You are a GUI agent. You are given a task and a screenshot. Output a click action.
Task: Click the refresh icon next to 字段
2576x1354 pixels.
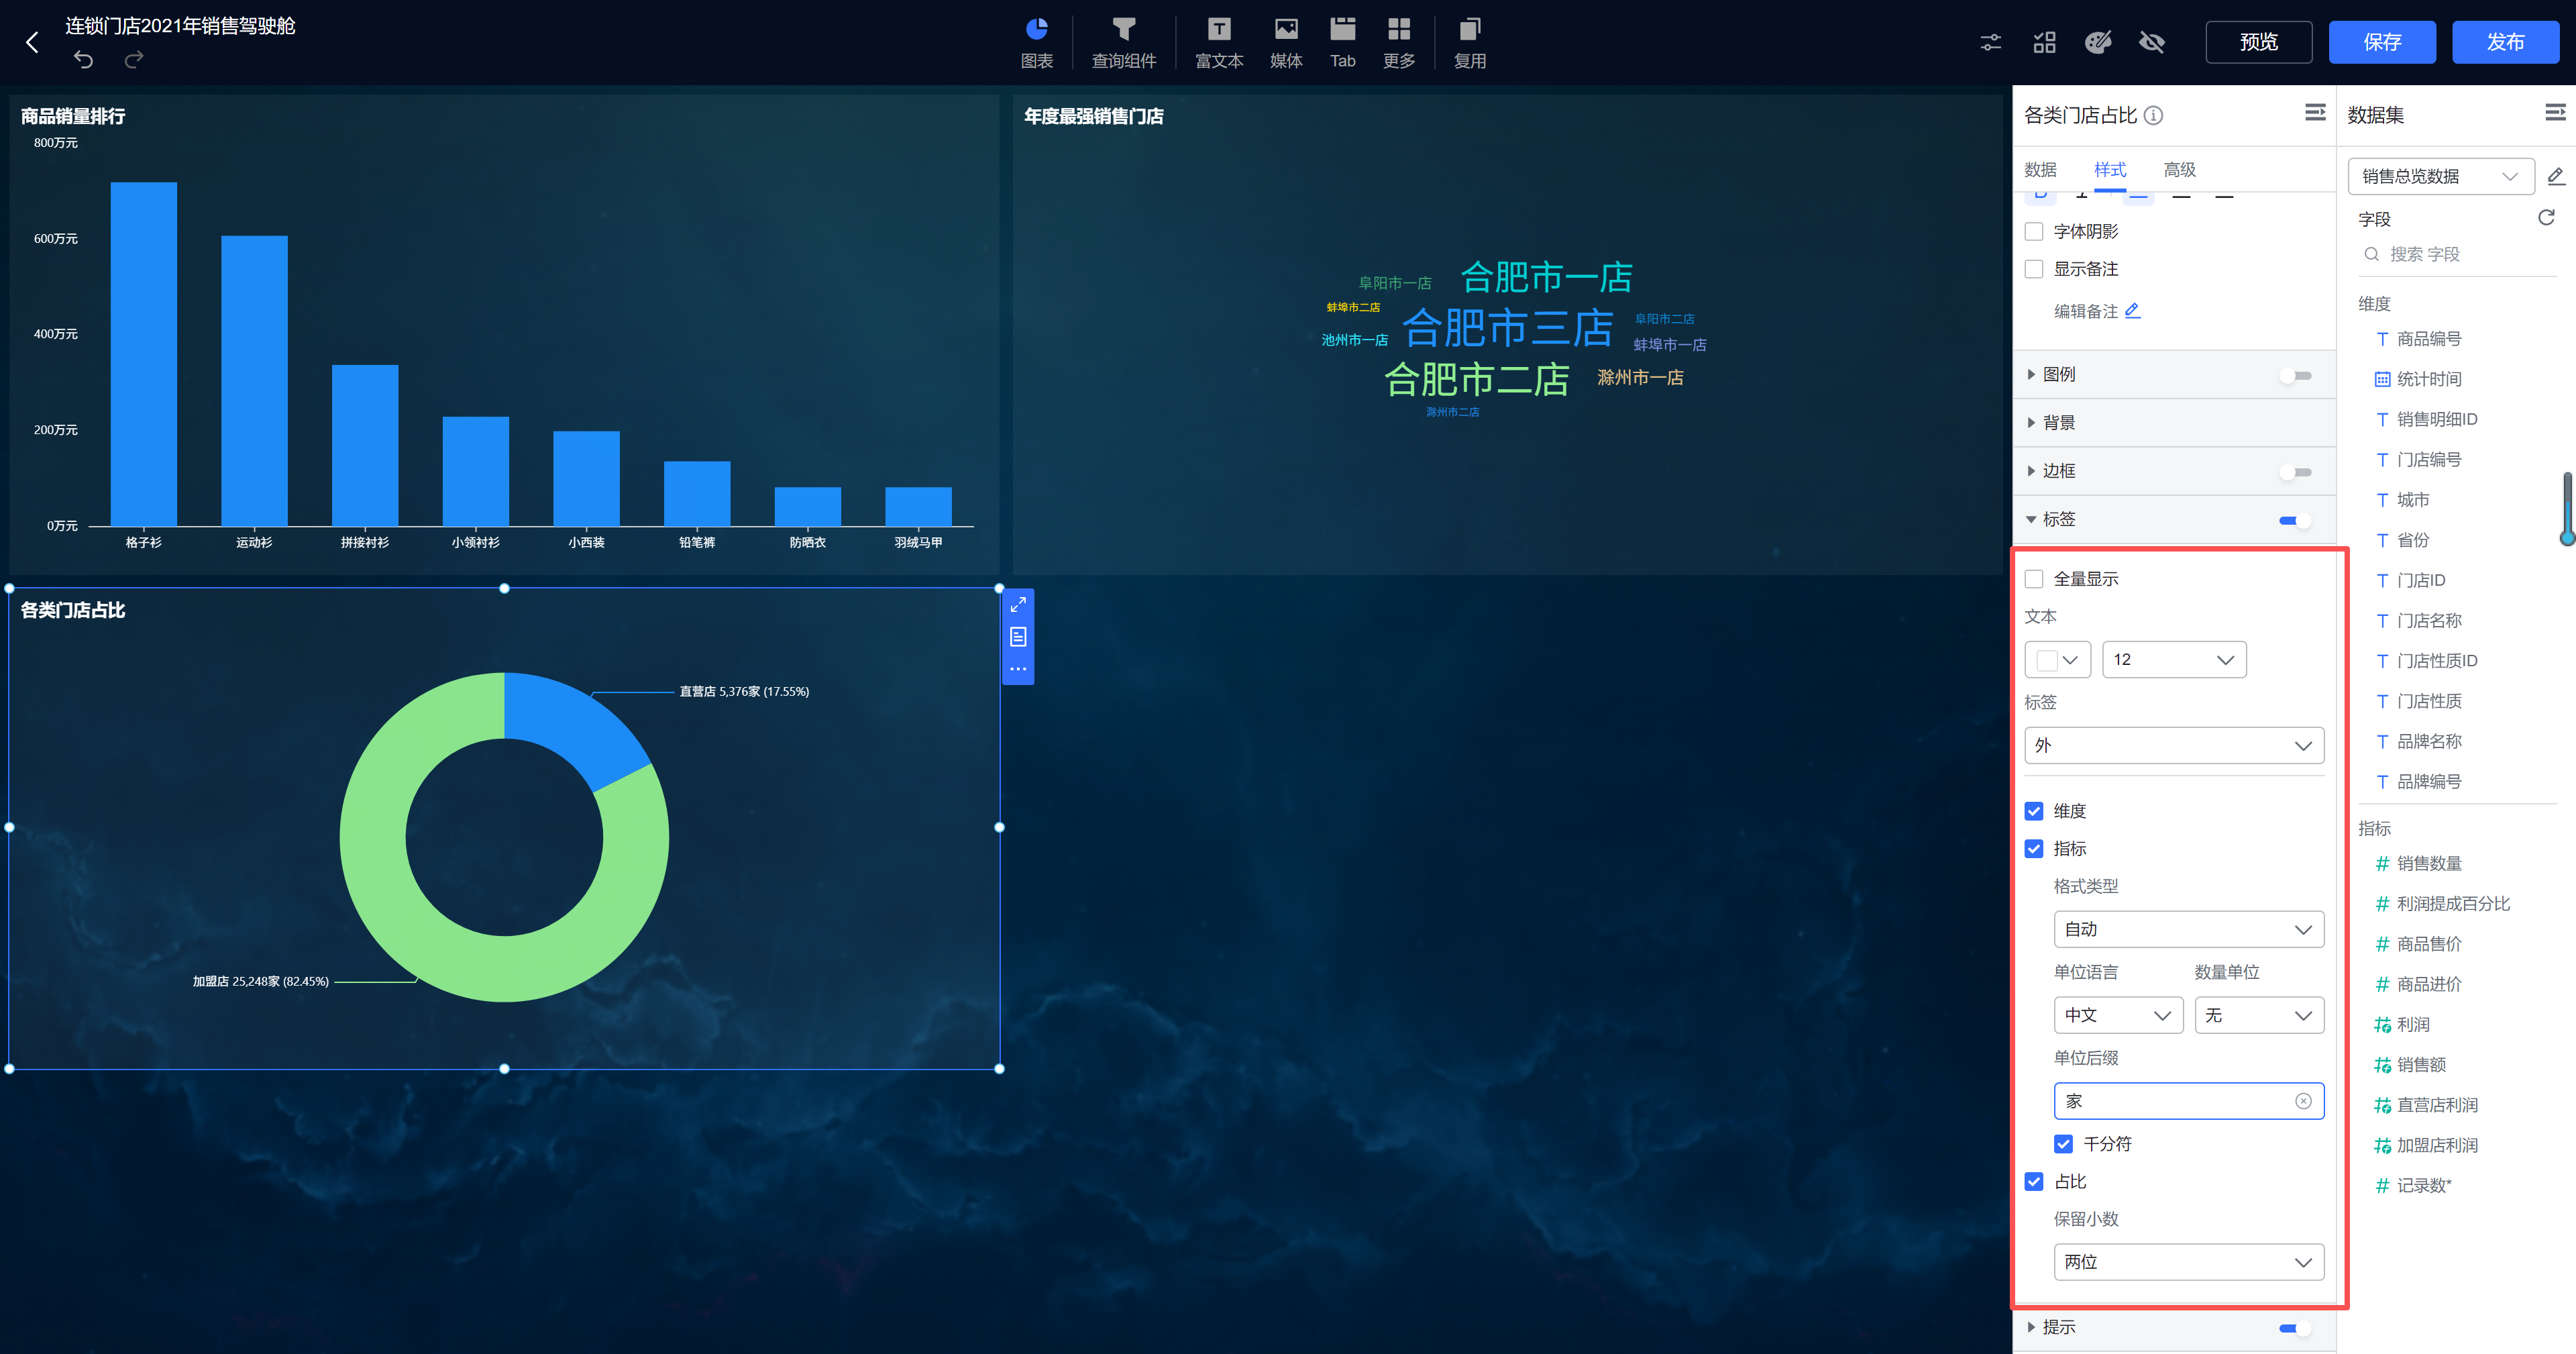coord(2546,218)
